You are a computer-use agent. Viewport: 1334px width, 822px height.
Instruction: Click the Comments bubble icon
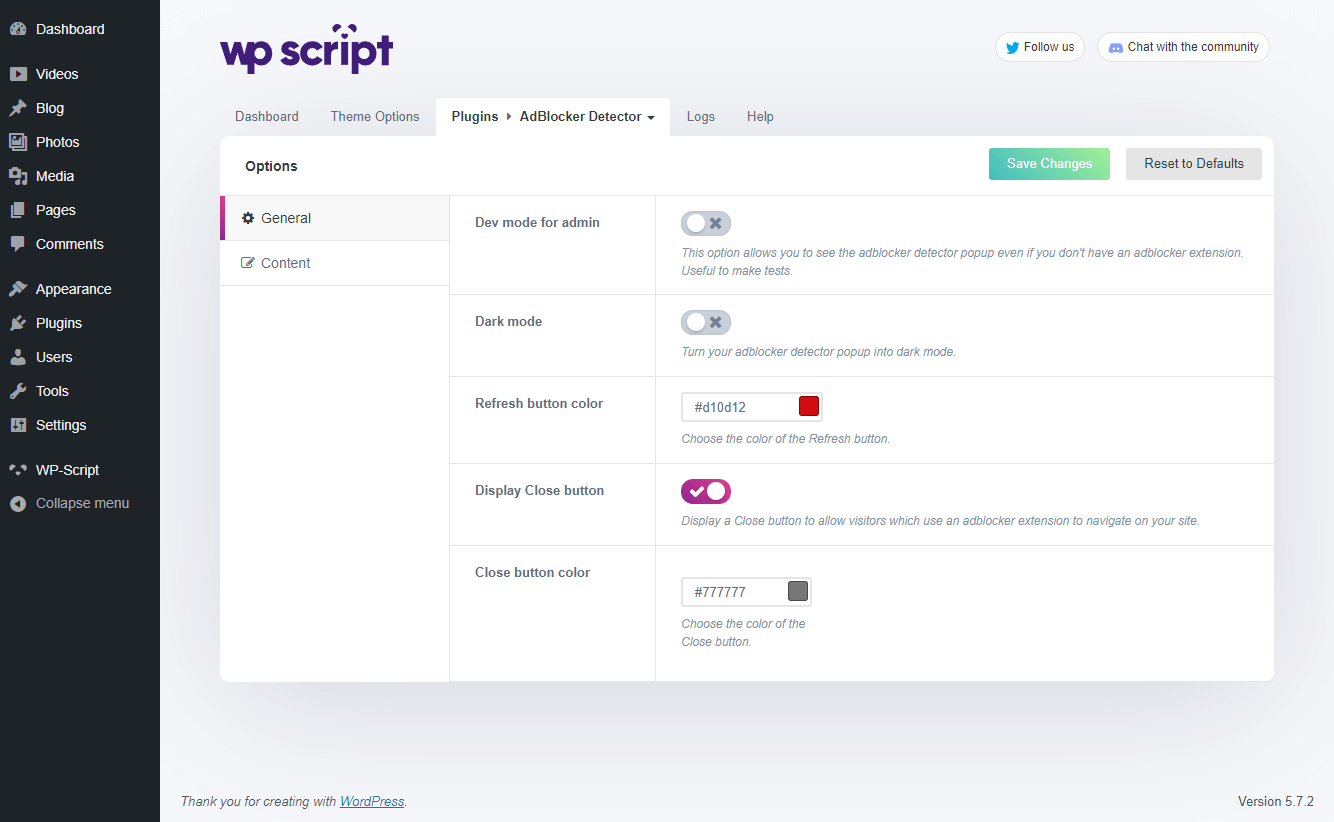(18, 244)
